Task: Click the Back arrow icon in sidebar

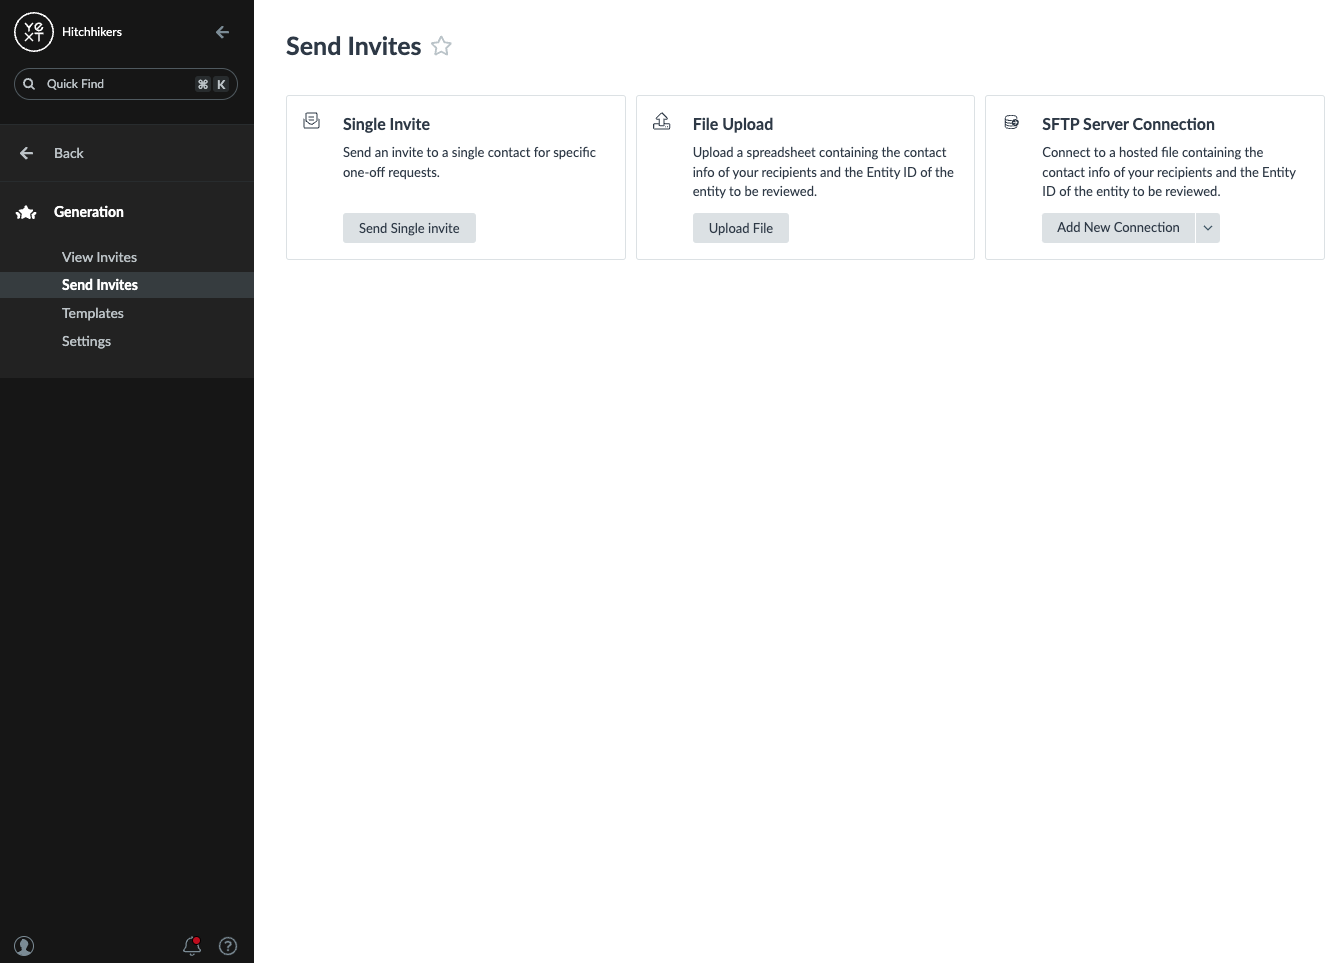Action: (27, 153)
